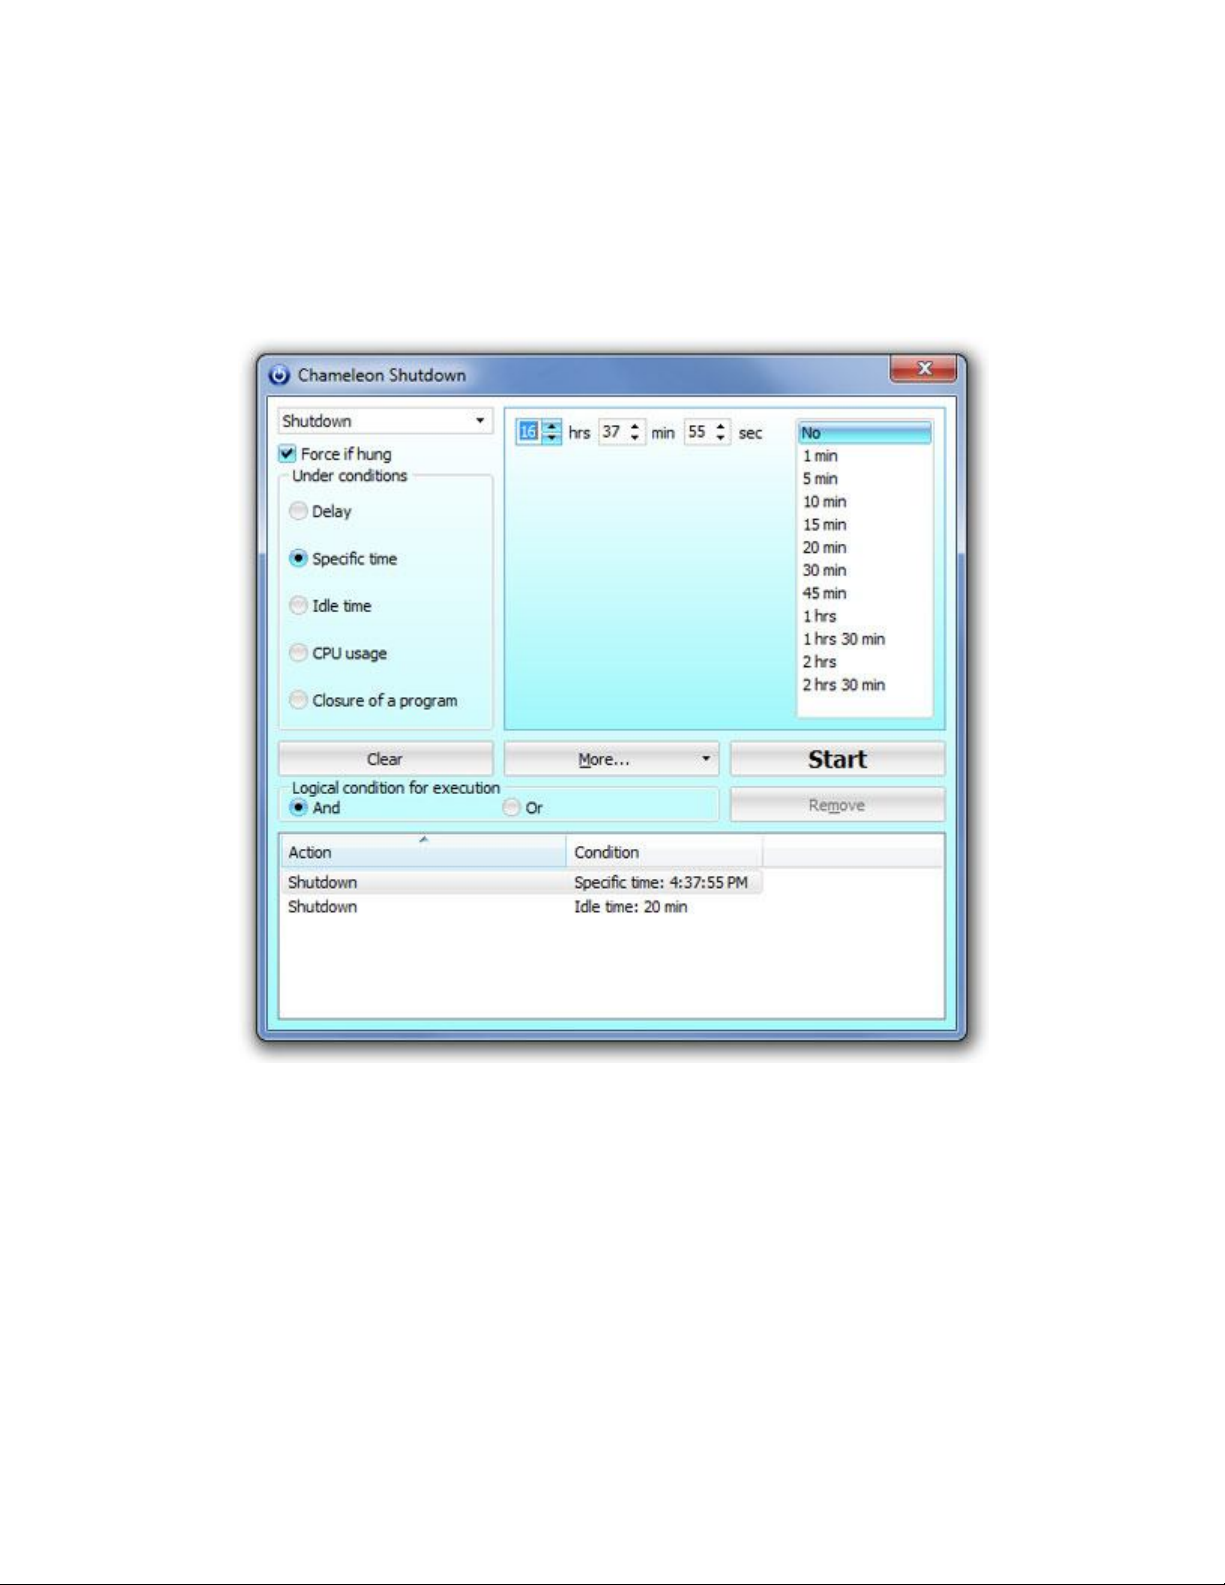Click the seconds field showing 55

pos(697,432)
